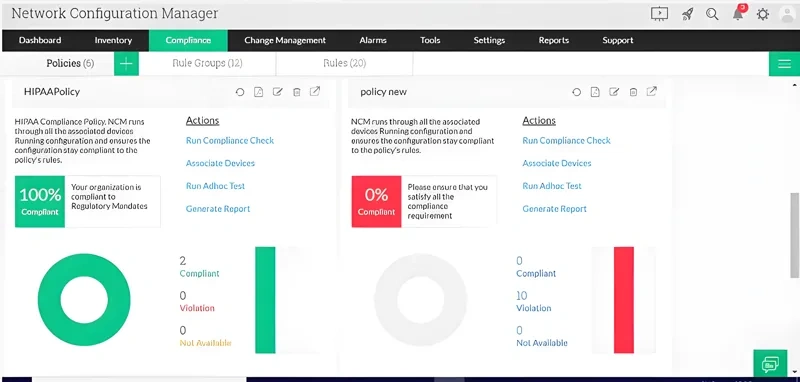Open the live chat icon
Viewport: 800px width, 382px height.
[x=770, y=364]
